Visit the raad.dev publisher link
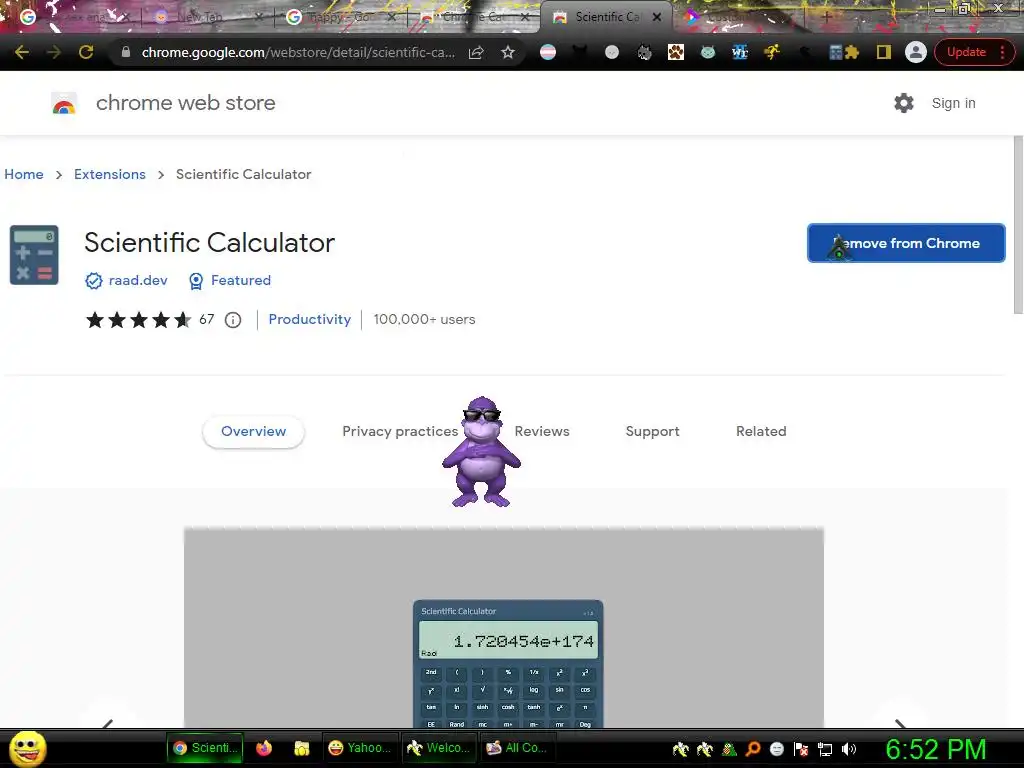This screenshot has height=768, width=1024. pyautogui.click(x=138, y=280)
